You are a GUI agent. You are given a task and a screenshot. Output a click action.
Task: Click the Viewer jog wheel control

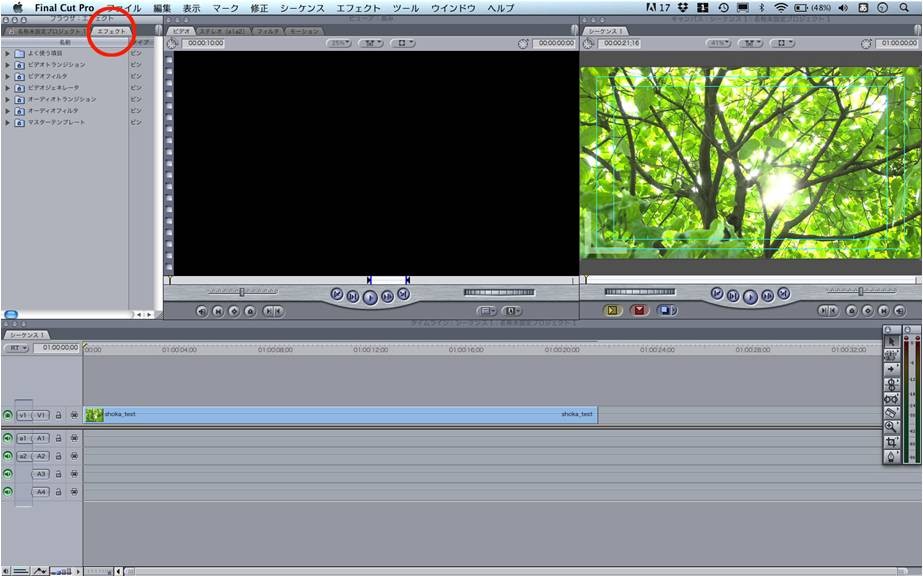pos(499,292)
